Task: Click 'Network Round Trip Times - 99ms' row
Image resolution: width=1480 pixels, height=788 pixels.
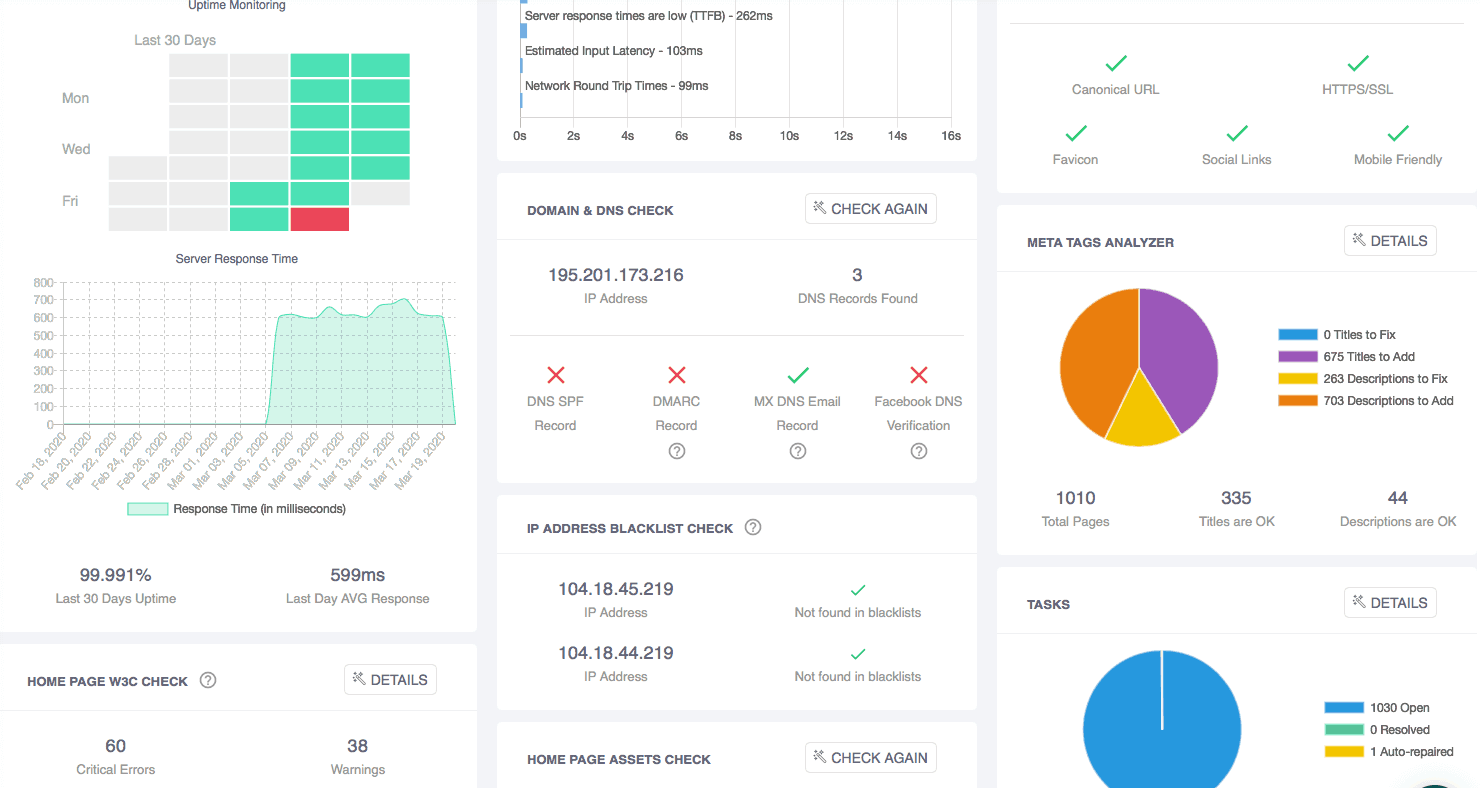Action: (617, 86)
